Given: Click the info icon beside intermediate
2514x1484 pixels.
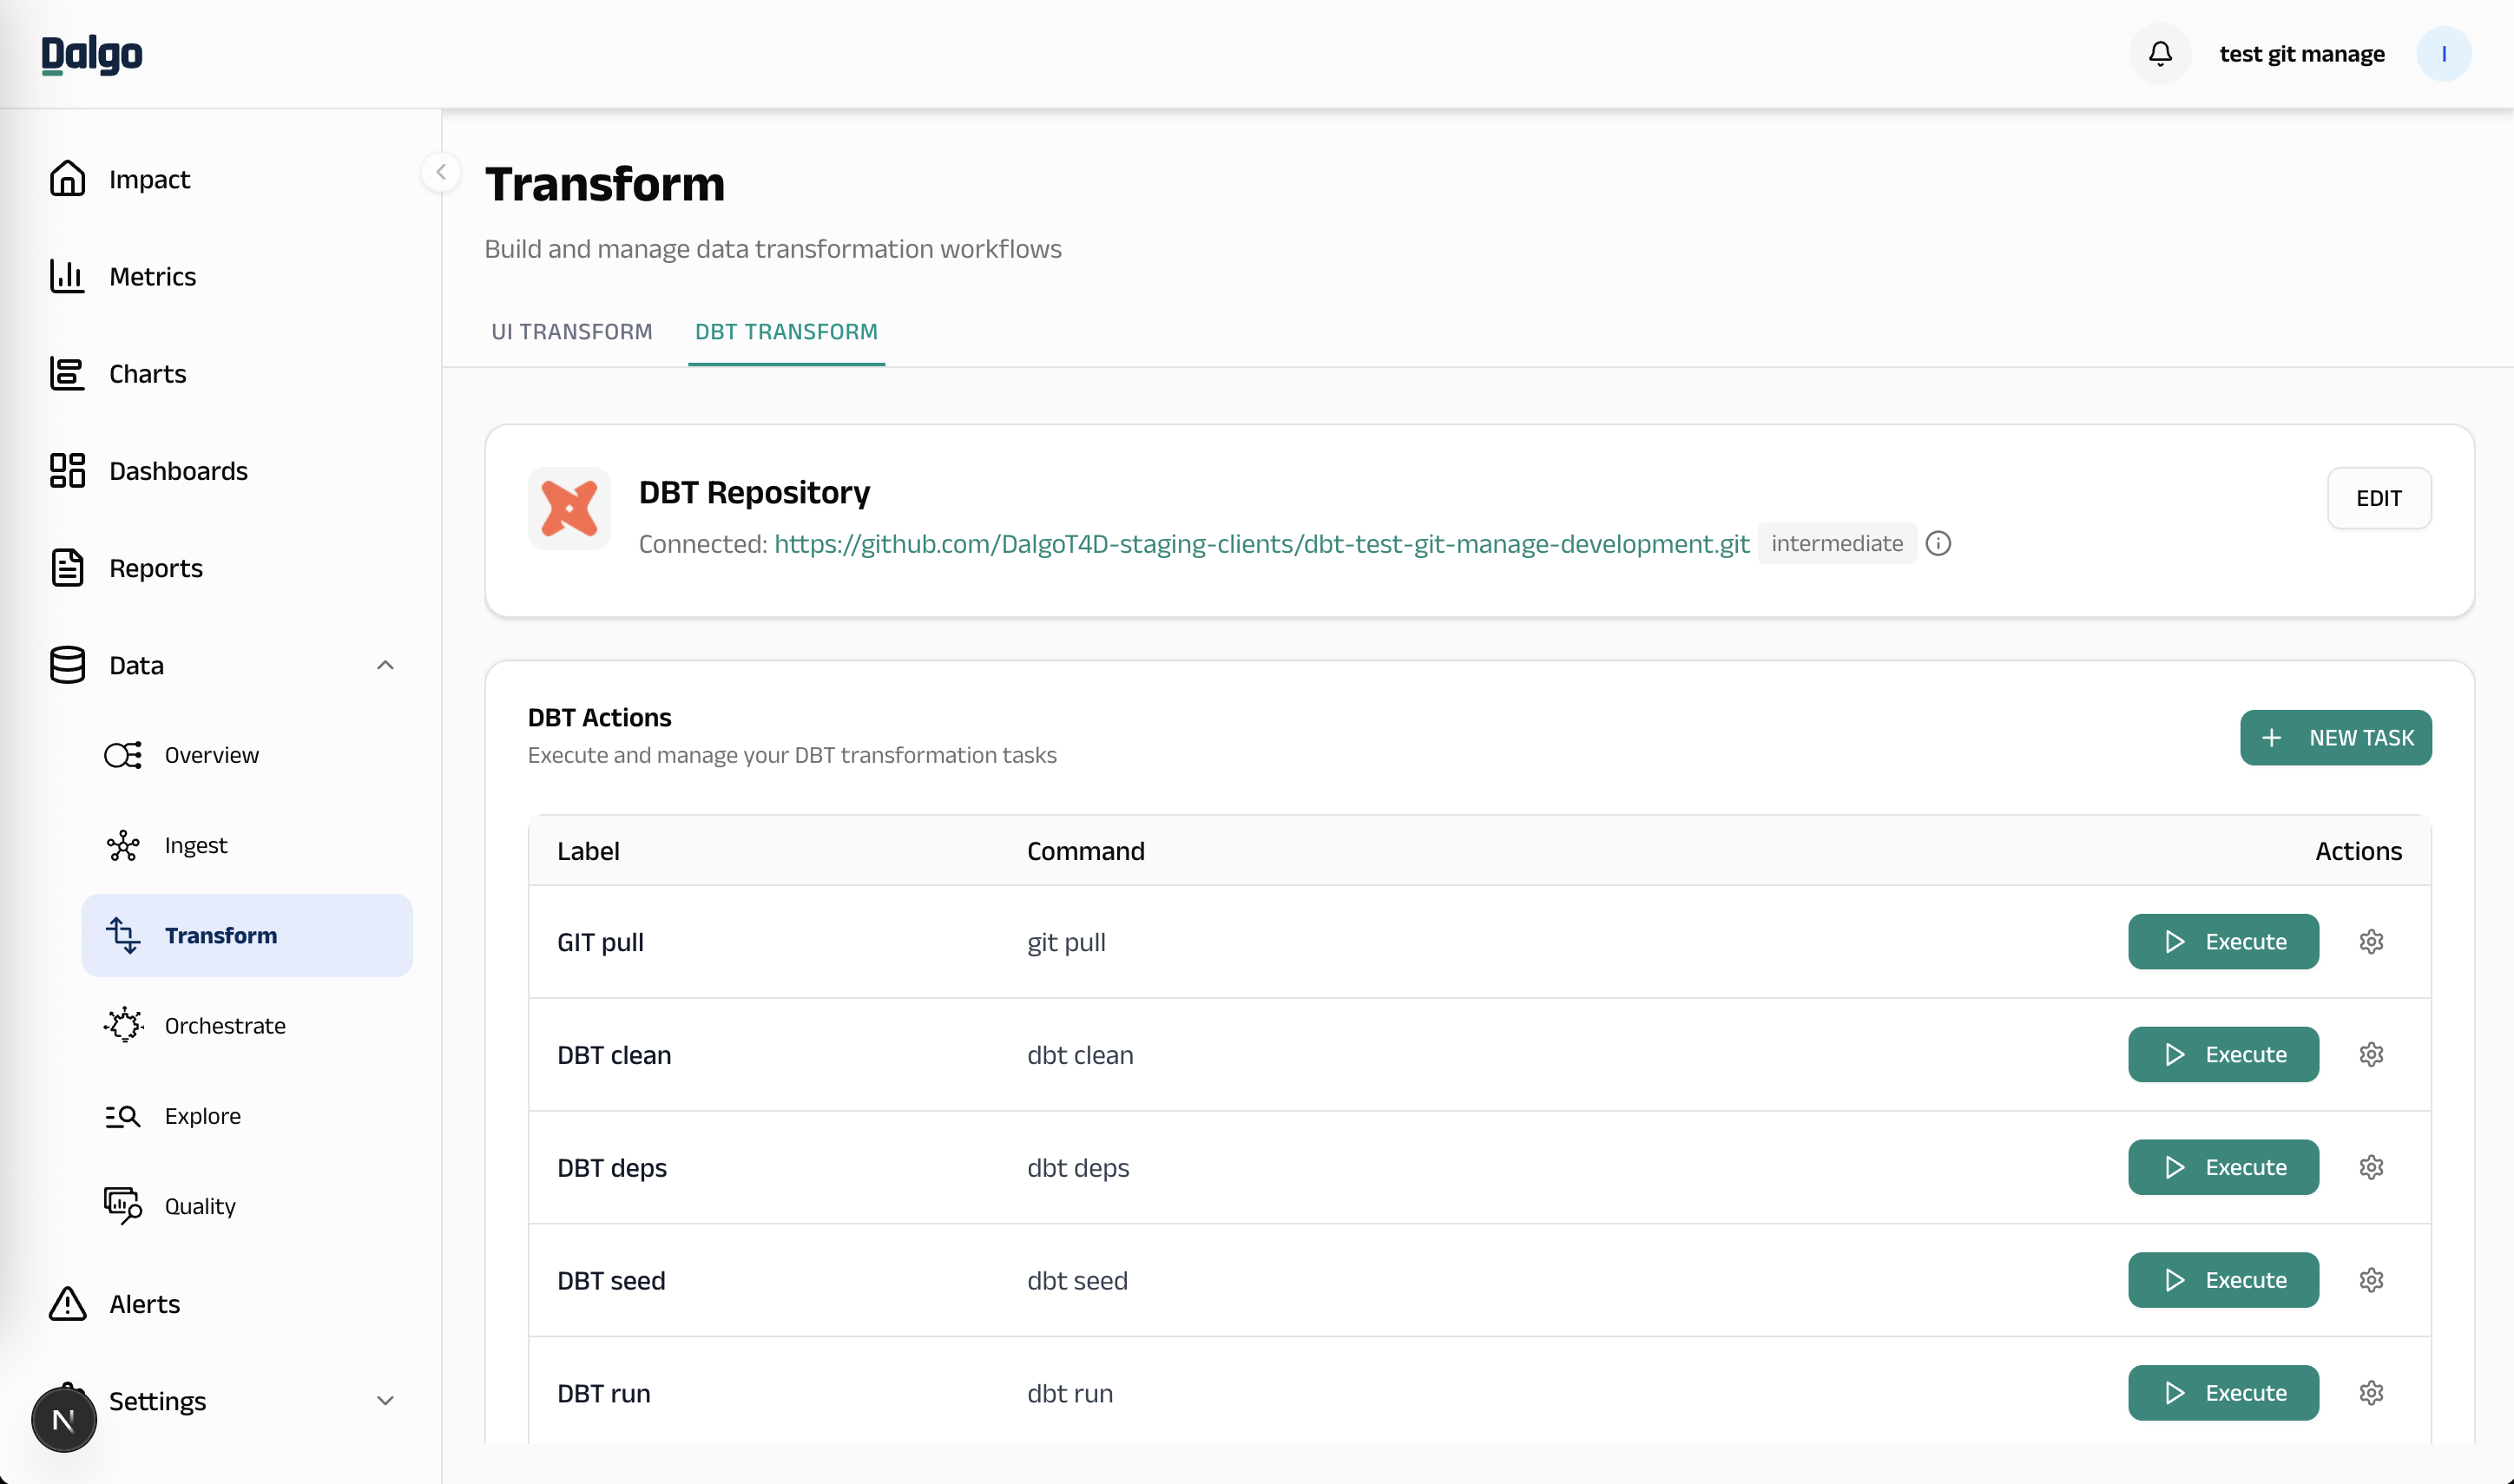Looking at the screenshot, I should pos(1938,544).
